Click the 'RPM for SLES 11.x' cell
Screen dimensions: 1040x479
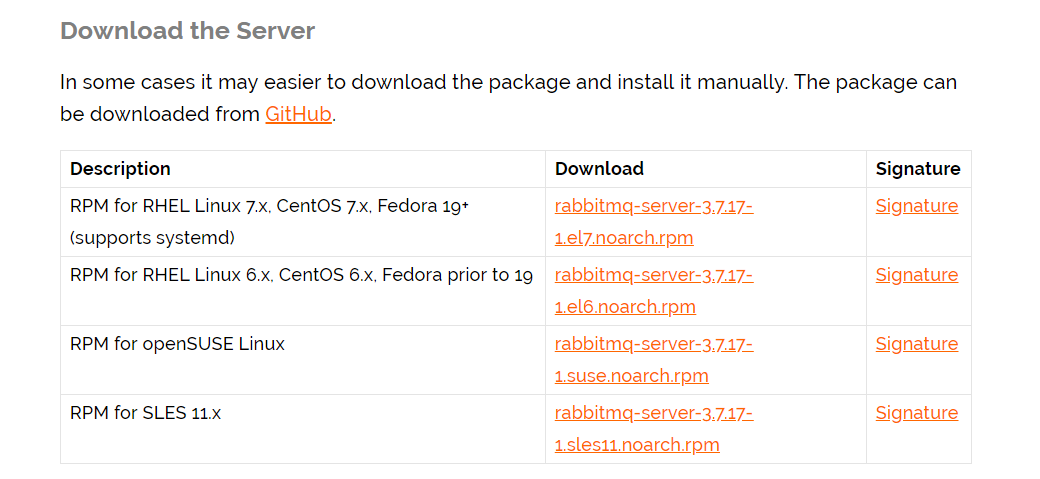pos(145,413)
